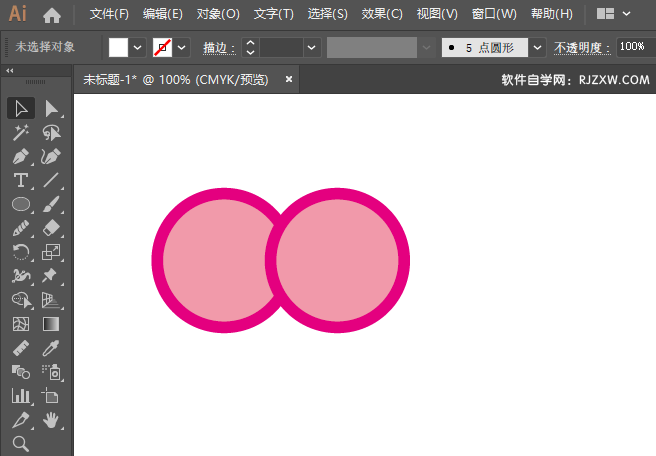The width and height of the screenshot is (656, 456).
Task: Select the Curvature tool
Action: 51,156
